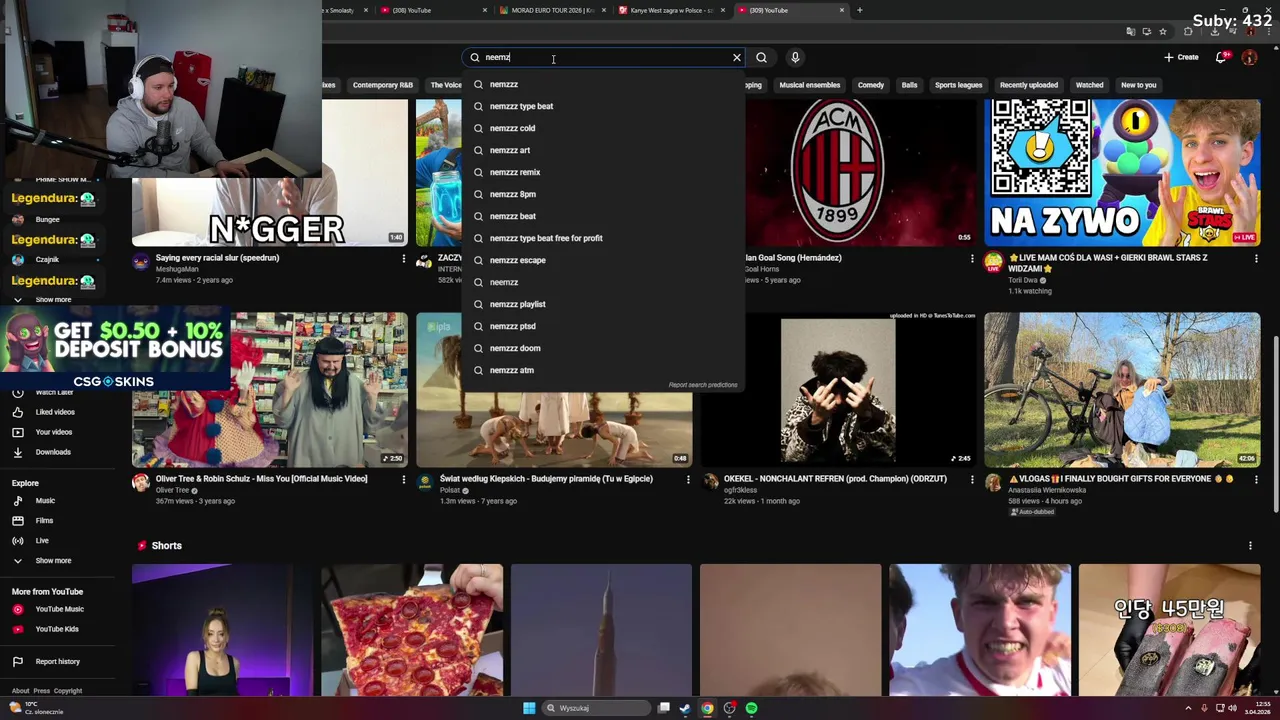Open YouTube notifications bell

[1221, 57]
